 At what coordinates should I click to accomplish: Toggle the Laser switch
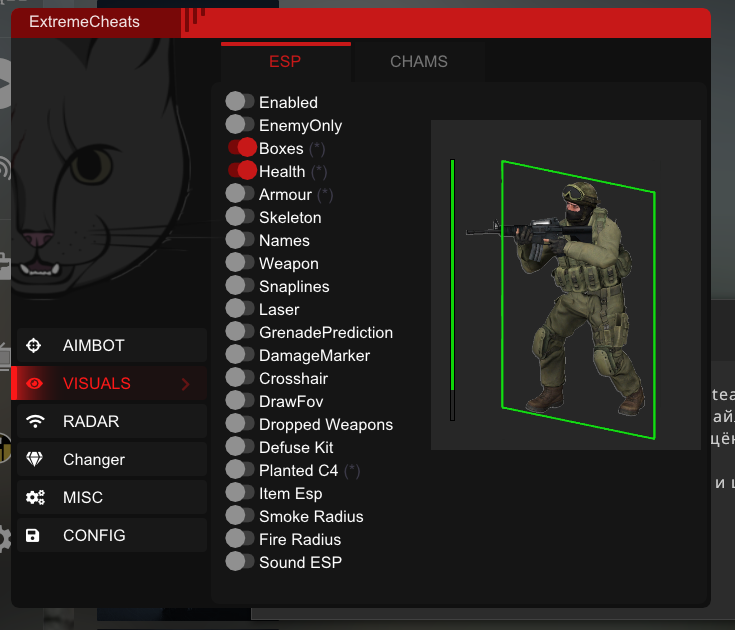point(240,308)
